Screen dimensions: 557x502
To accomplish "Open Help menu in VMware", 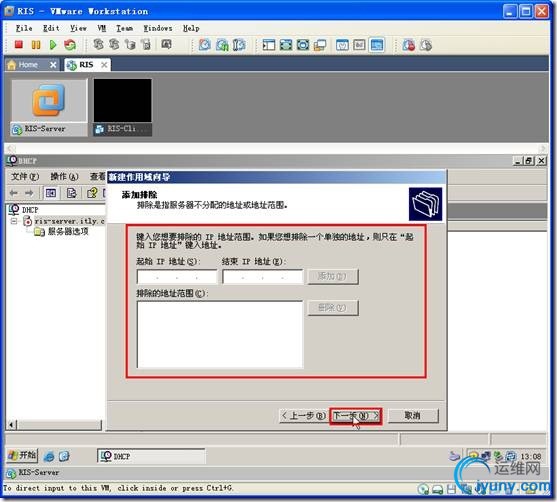I will click(x=191, y=28).
